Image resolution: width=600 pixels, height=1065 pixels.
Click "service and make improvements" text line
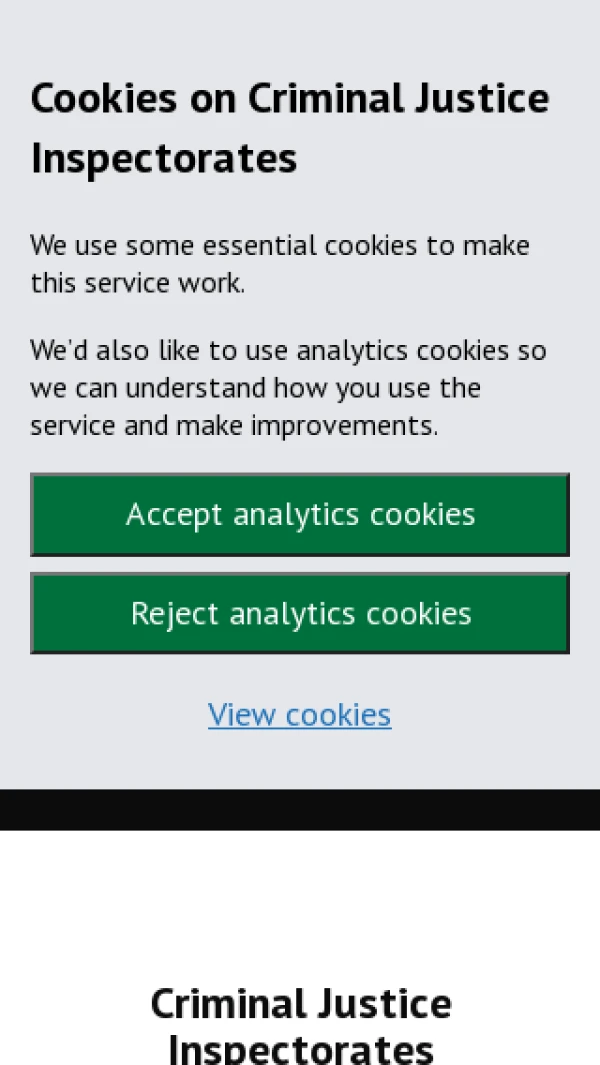coord(234,426)
